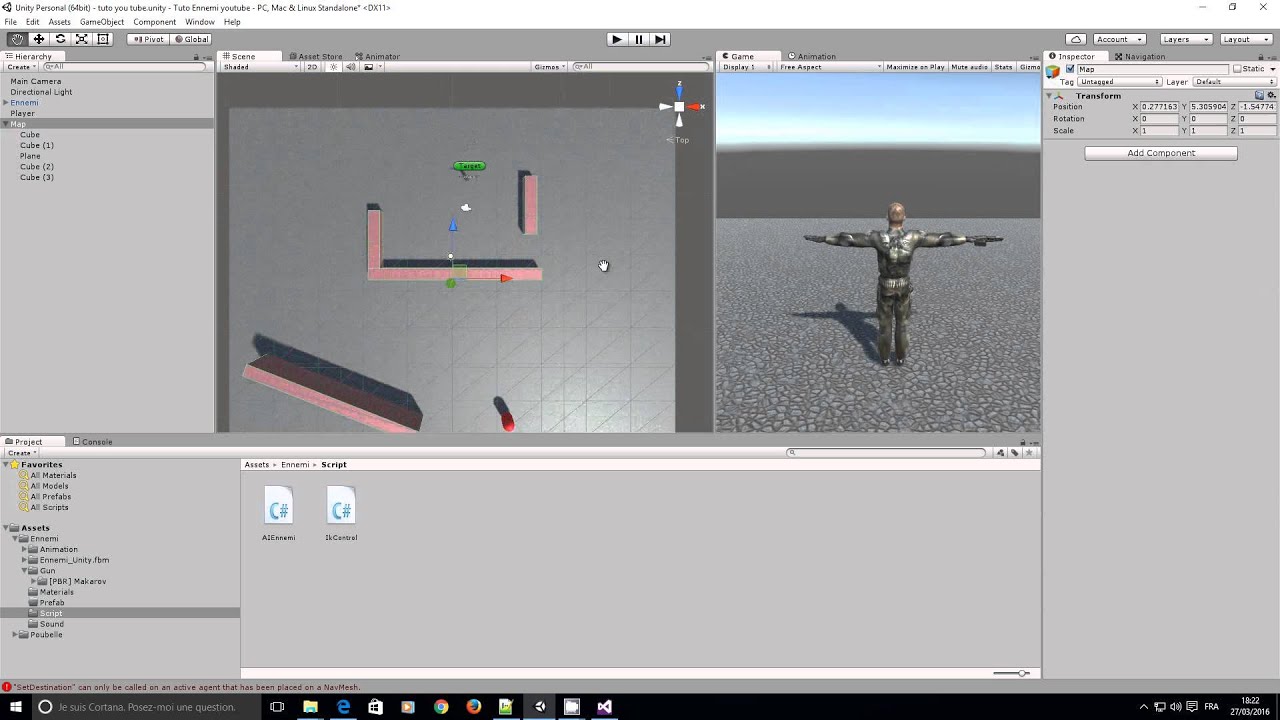Open Account dropdown
This screenshot has width=1280, height=720.
pyautogui.click(x=1118, y=39)
